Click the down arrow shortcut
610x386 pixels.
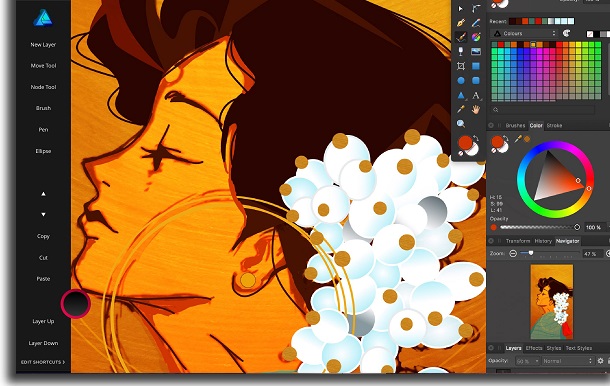pos(43,214)
